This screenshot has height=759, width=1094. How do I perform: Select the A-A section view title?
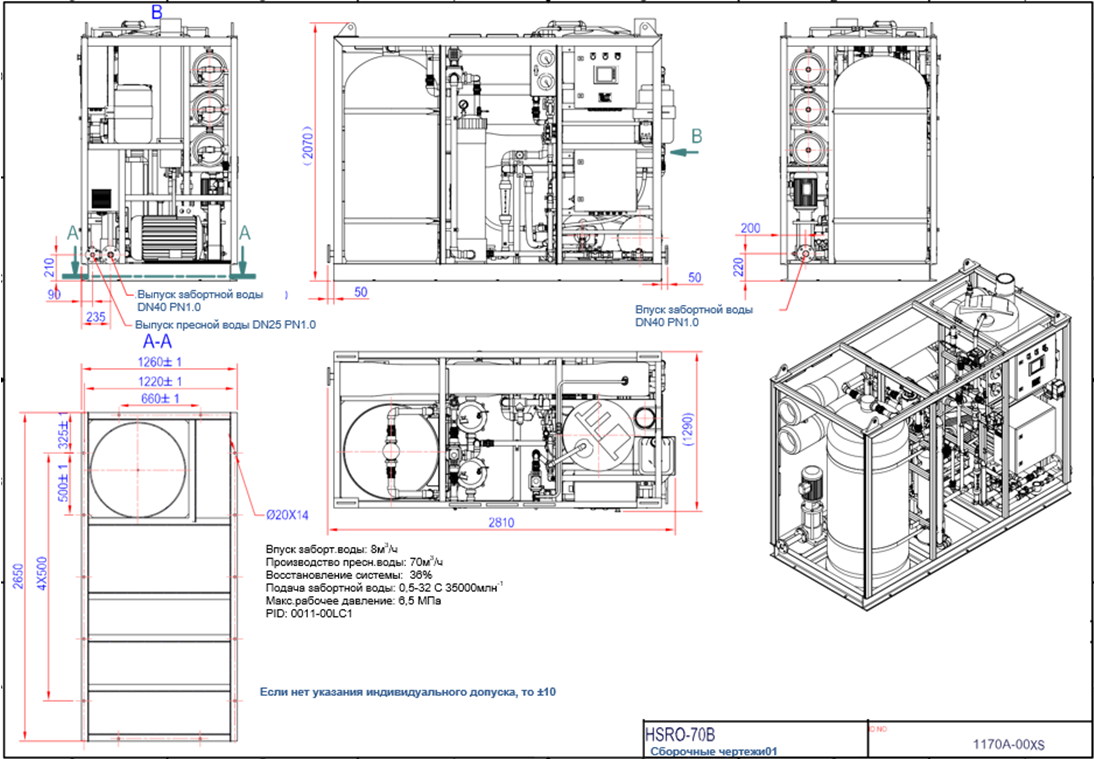[x=153, y=343]
